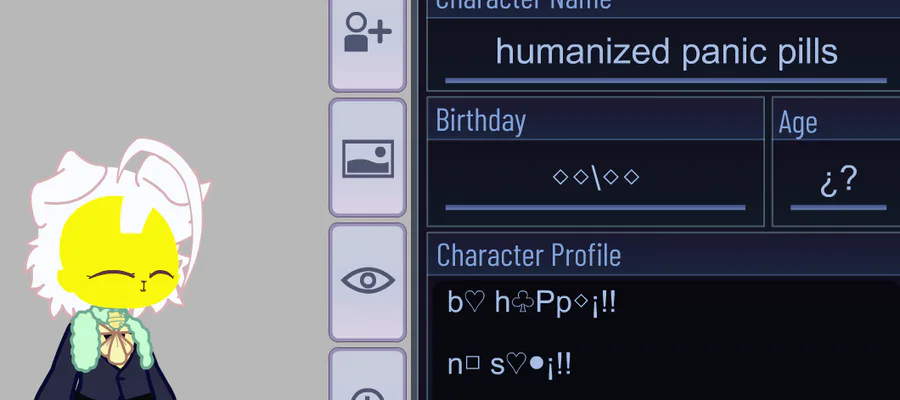This screenshot has width=900, height=400.
Task: Click the first Character Profile text line
Action: point(532,302)
